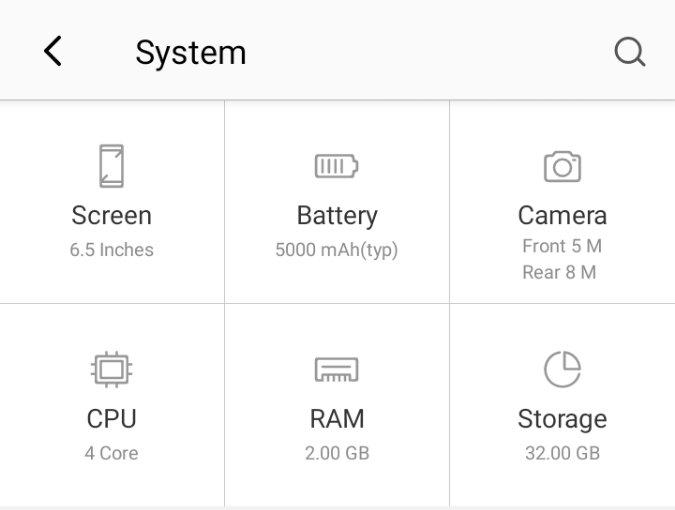Tap the Battery icon
This screenshot has width=675, height=510.
tap(336, 166)
